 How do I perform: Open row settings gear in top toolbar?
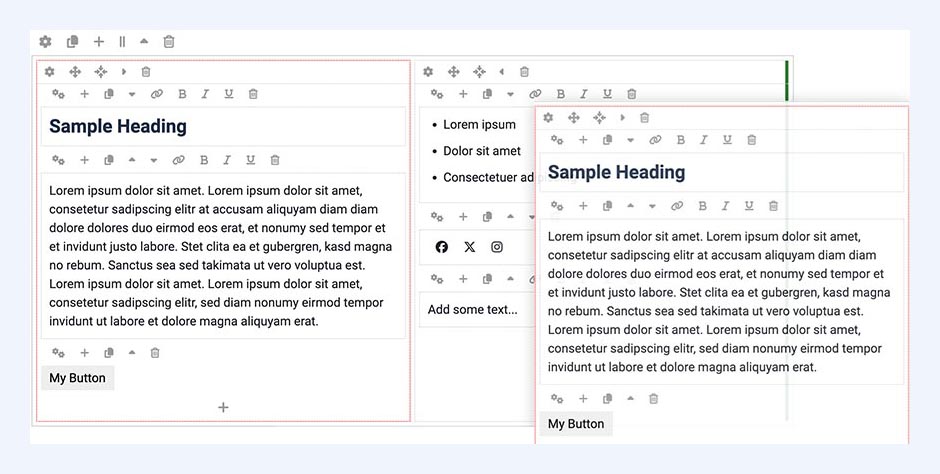coord(45,41)
